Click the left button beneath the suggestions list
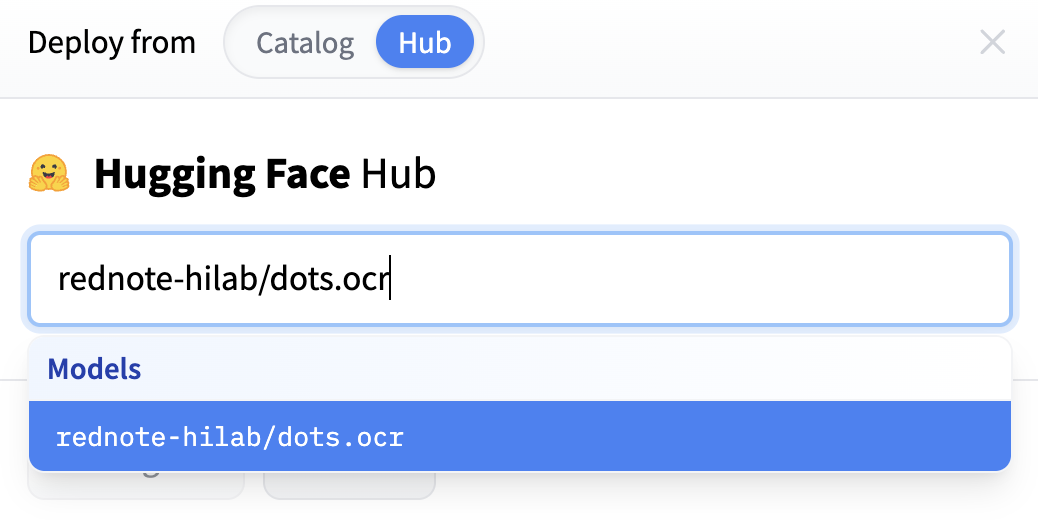The width and height of the screenshot is (1038, 520). 136,487
